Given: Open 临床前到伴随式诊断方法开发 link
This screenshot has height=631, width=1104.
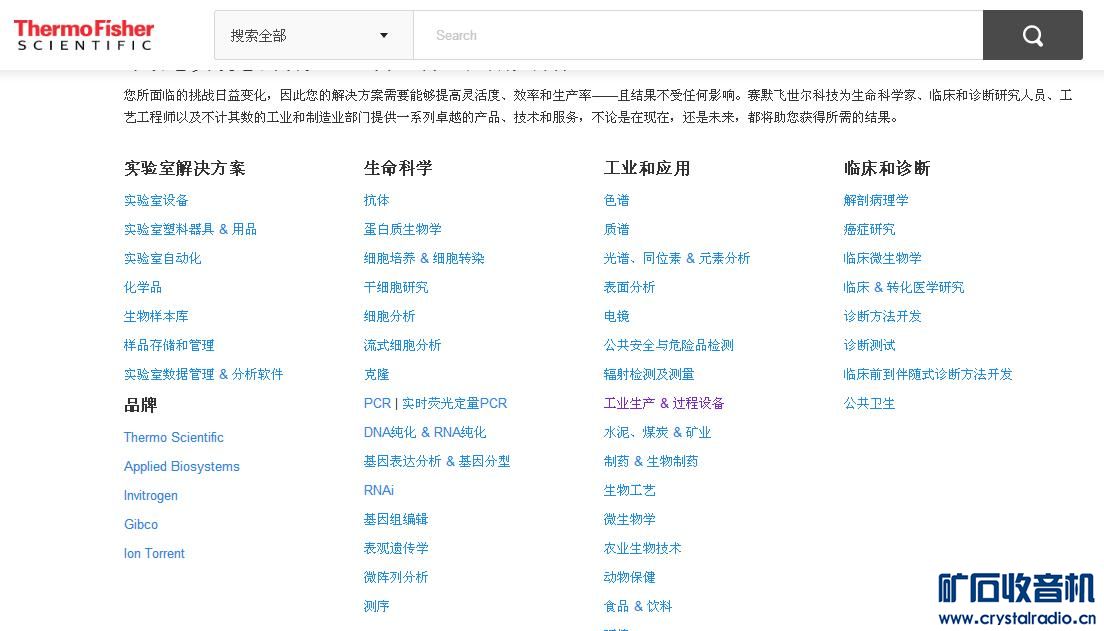Looking at the screenshot, I should point(928,374).
